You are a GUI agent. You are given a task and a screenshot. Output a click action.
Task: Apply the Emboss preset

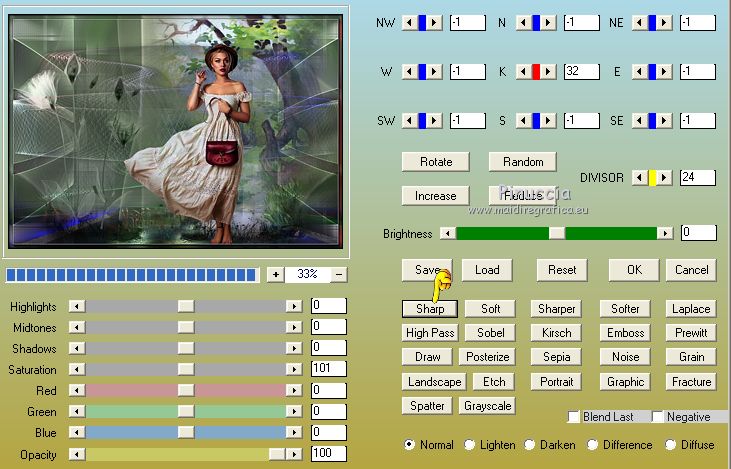tap(625, 333)
